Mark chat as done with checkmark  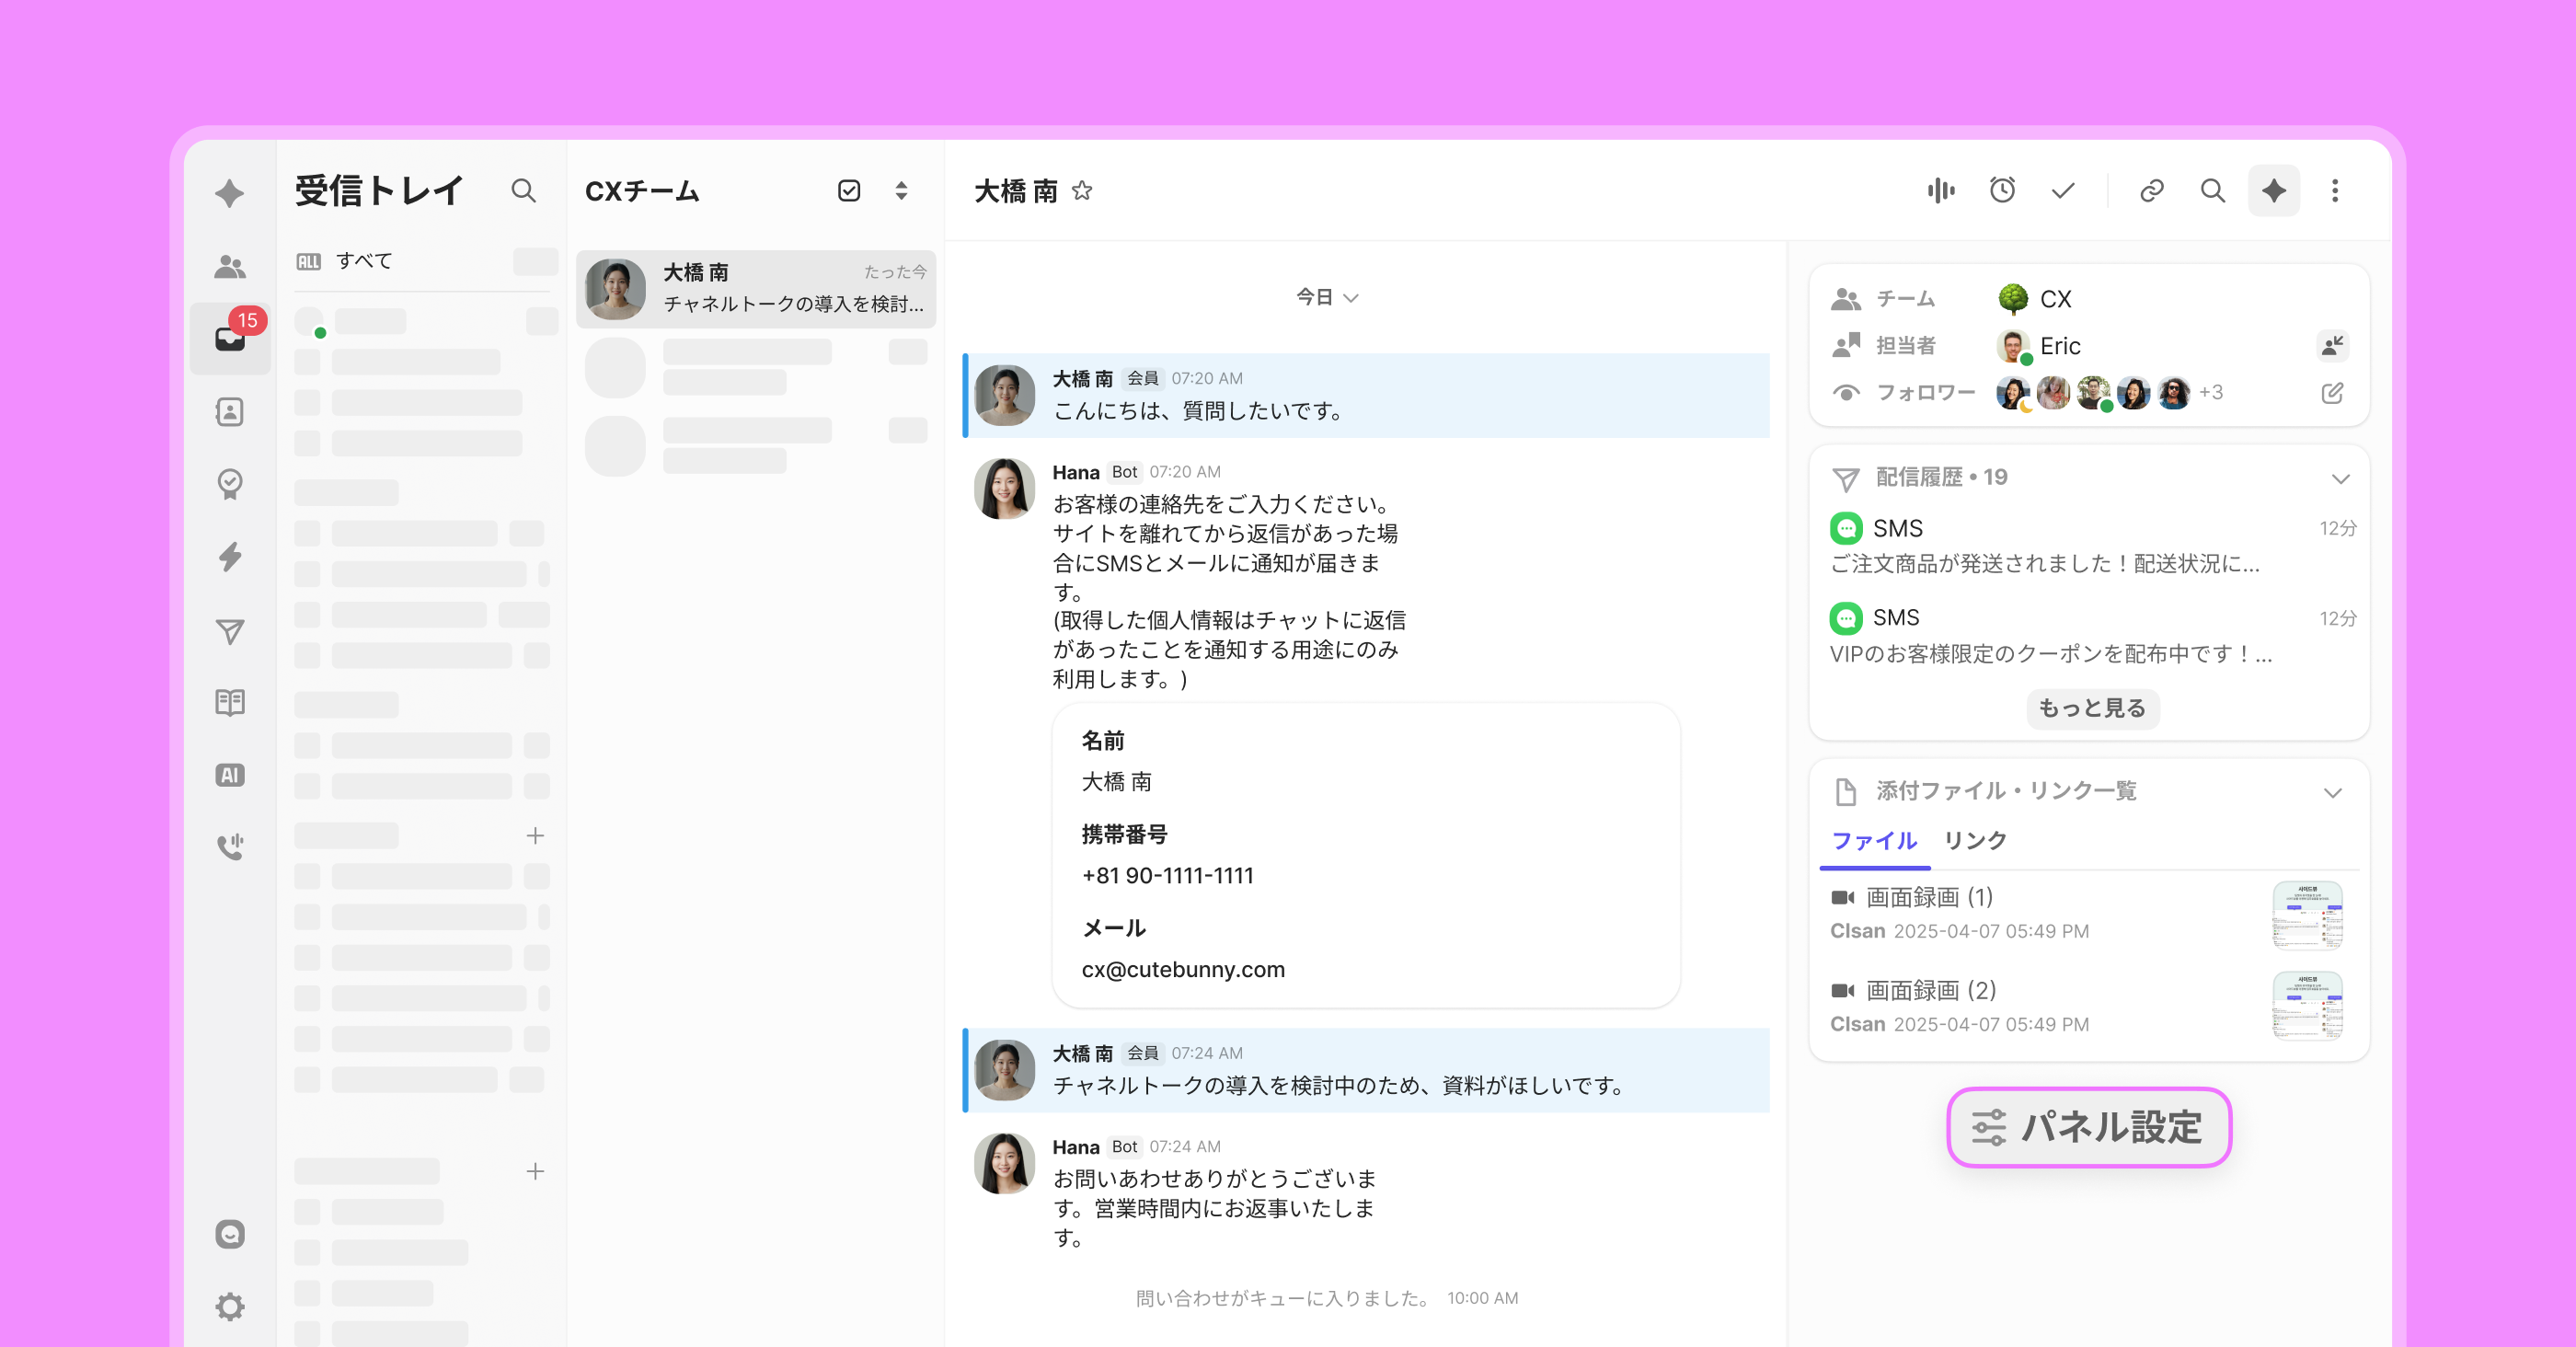[x=2063, y=190]
